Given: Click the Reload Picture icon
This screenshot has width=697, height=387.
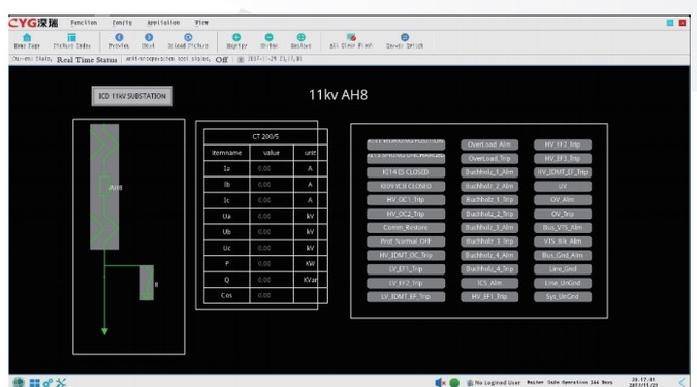Looking at the screenshot, I should coord(188,41).
